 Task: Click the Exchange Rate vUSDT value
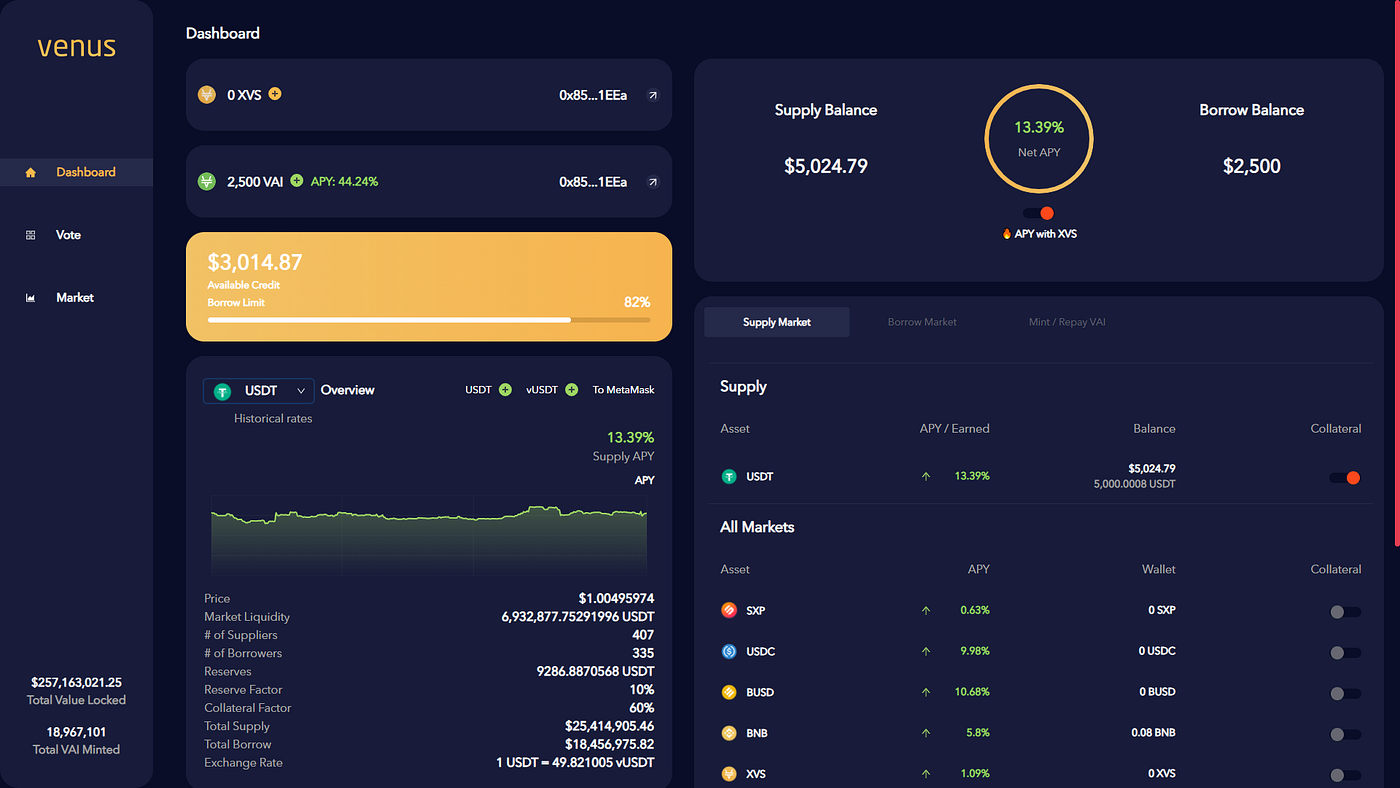click(575, 763)
